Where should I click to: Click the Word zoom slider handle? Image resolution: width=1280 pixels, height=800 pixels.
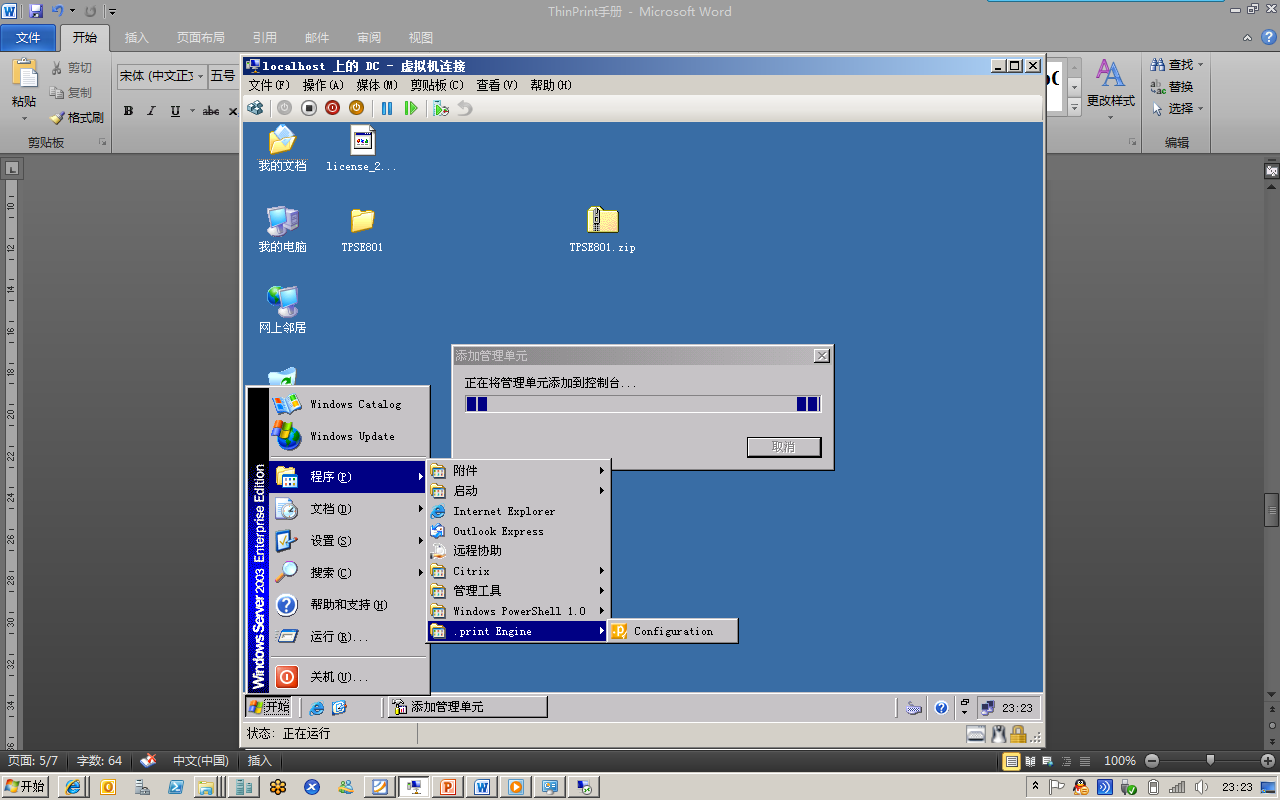point(1210,761)
